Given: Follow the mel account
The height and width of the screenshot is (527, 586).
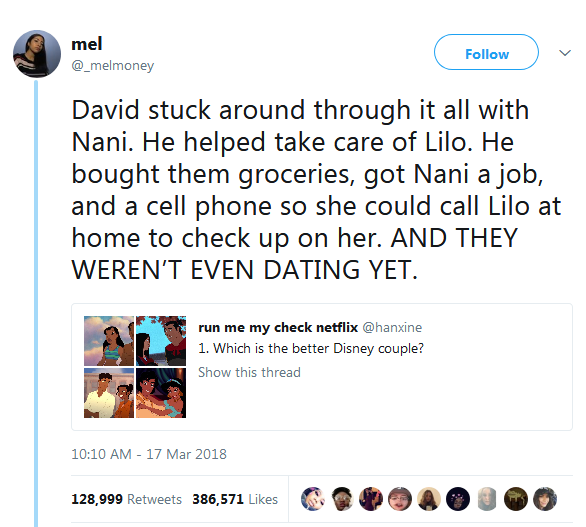Looking at the screenshot, I should 486,52.
